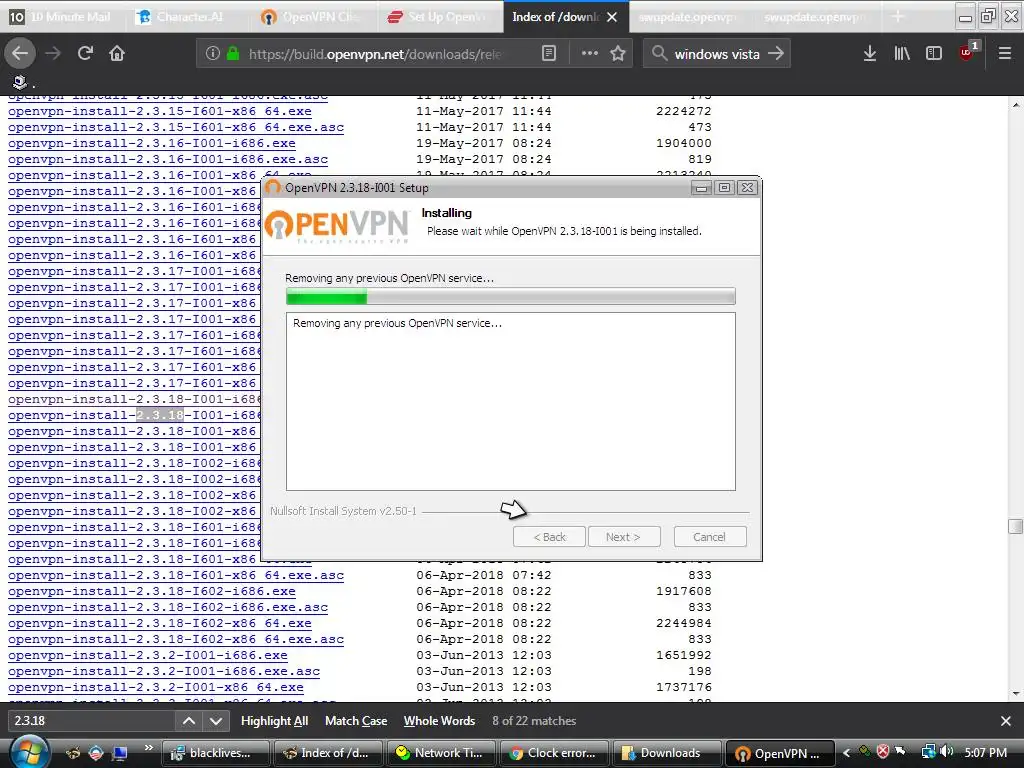The height and width of the screenshot is (768, 1024).
Task: Toggle Match Case in the find bar
Action: pos(356,721)
